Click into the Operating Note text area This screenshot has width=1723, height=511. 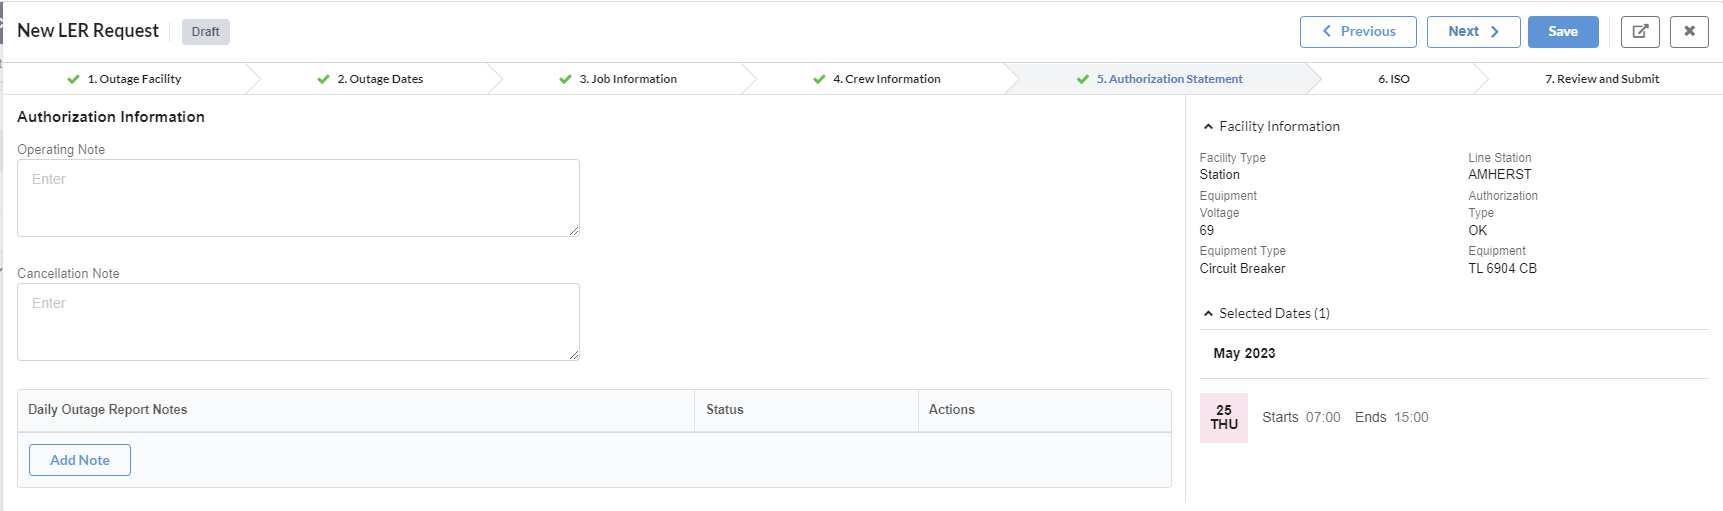pyautogui.click(x=298, y=198)
